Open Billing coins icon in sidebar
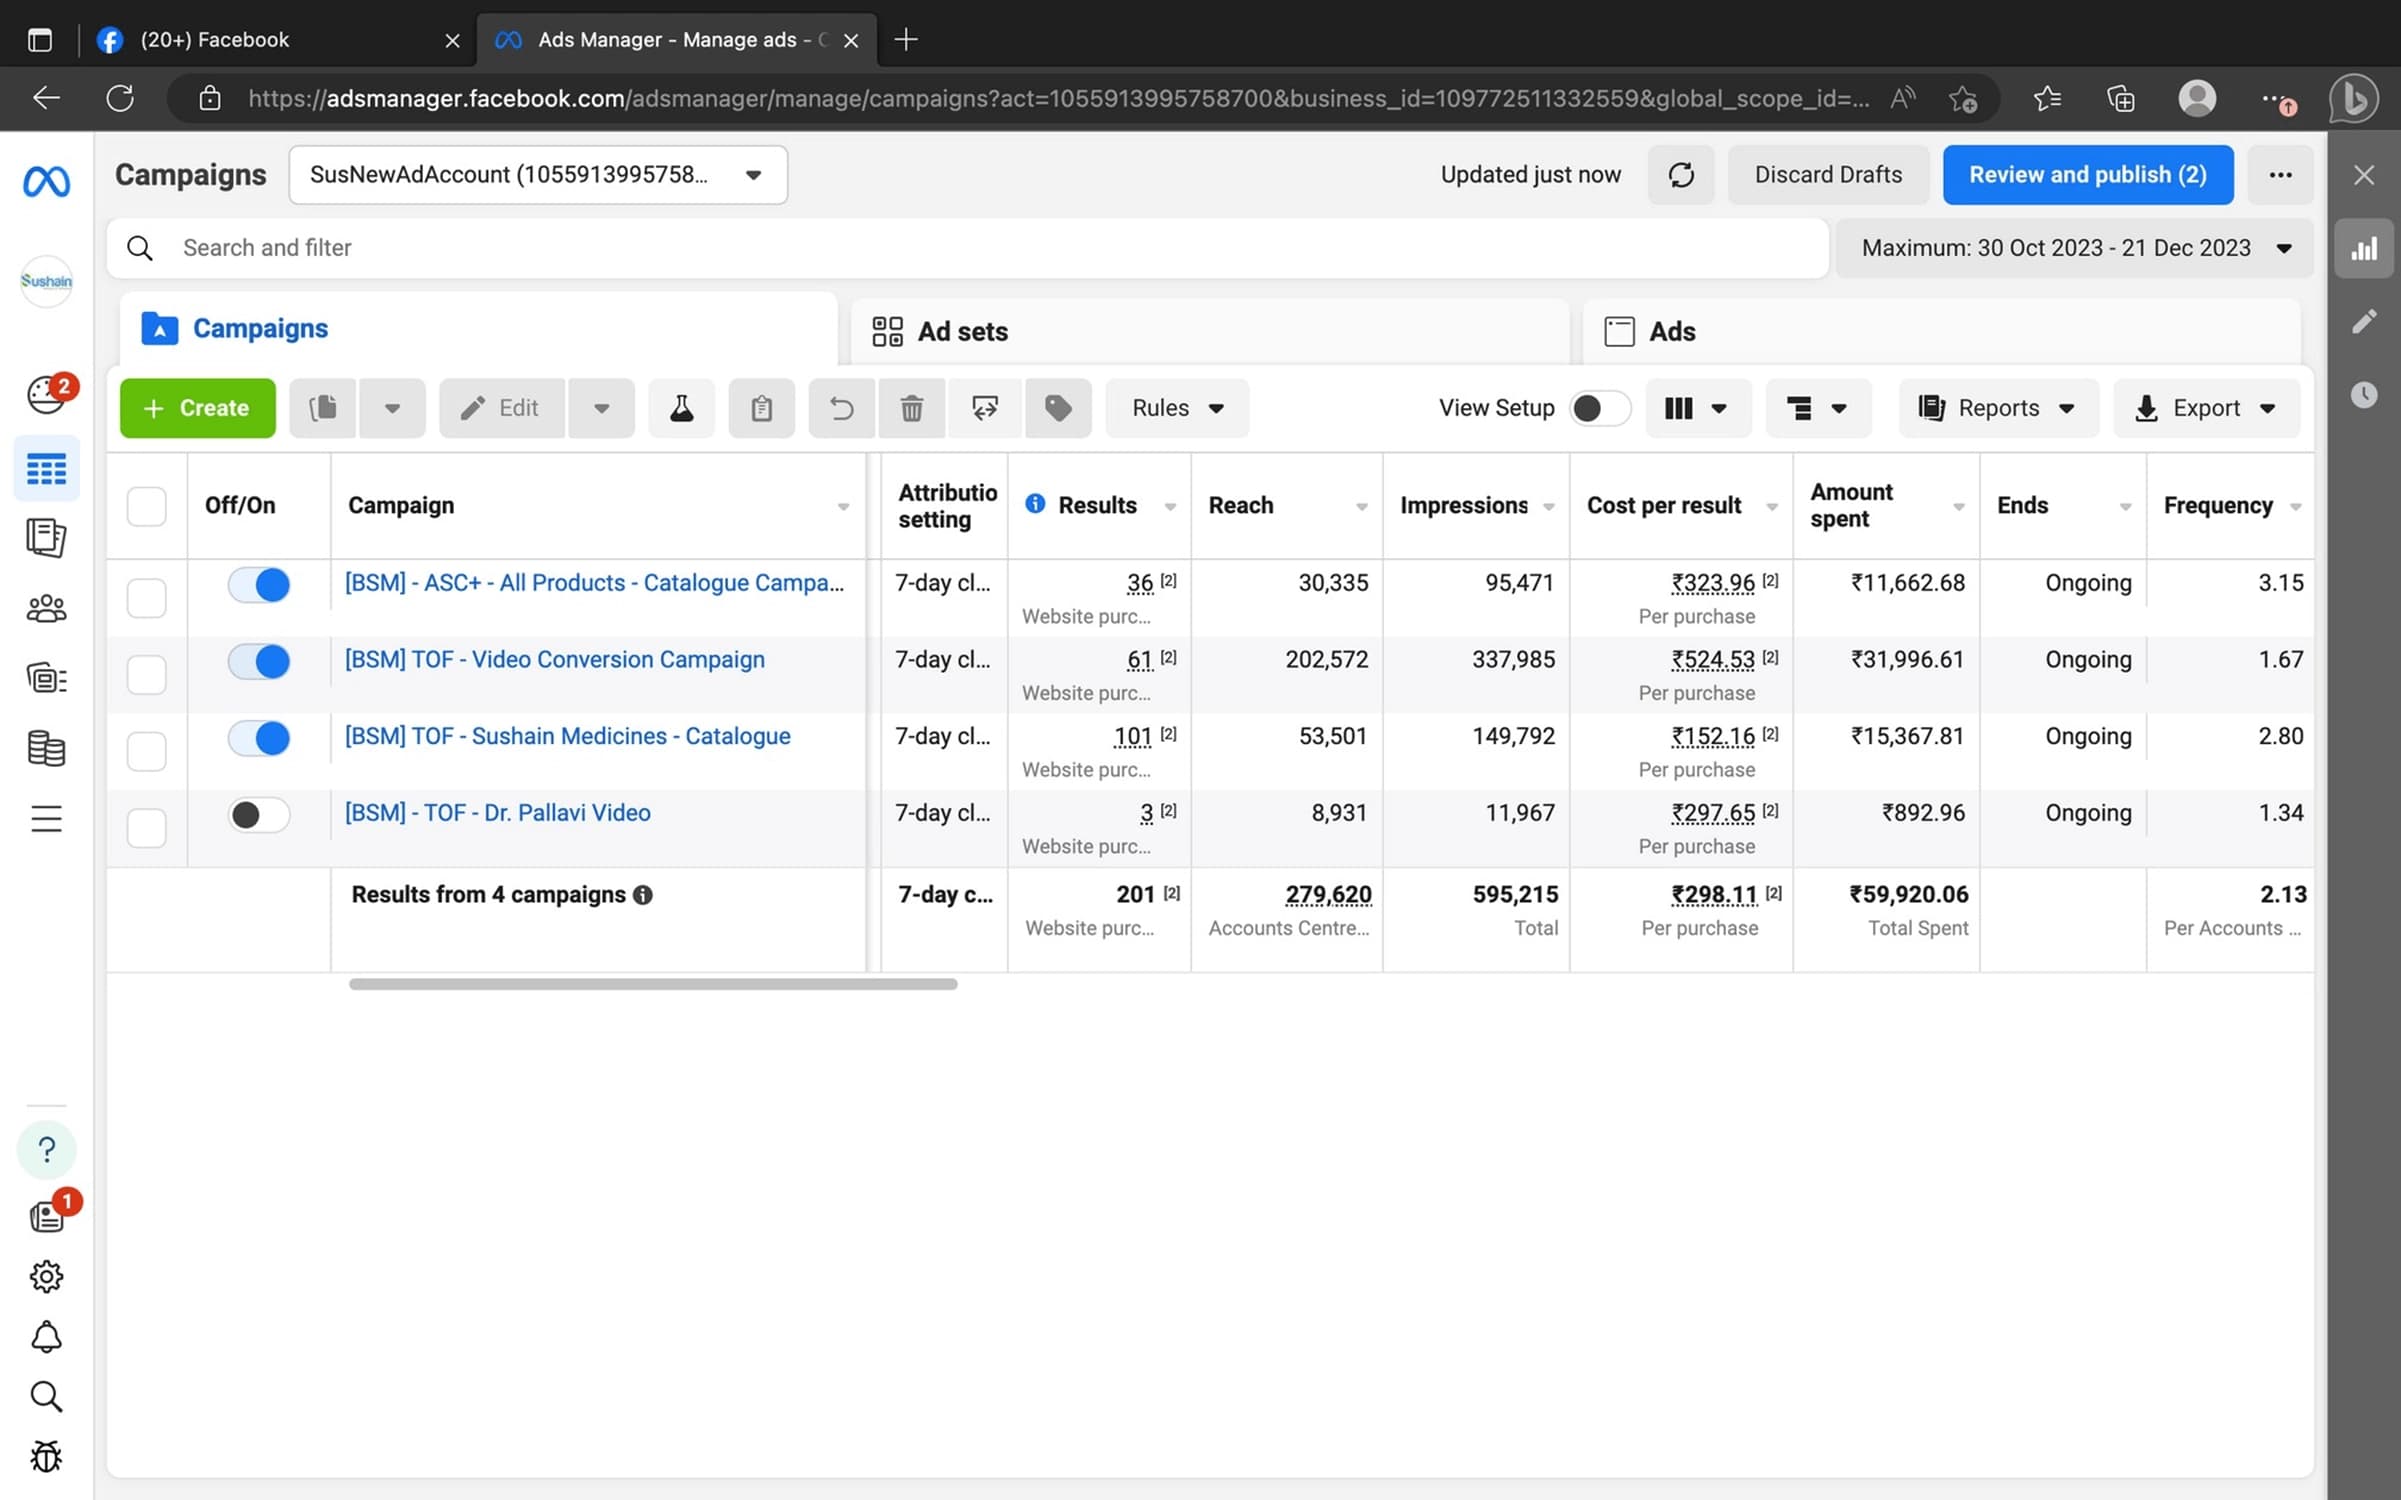 point(46,748)
